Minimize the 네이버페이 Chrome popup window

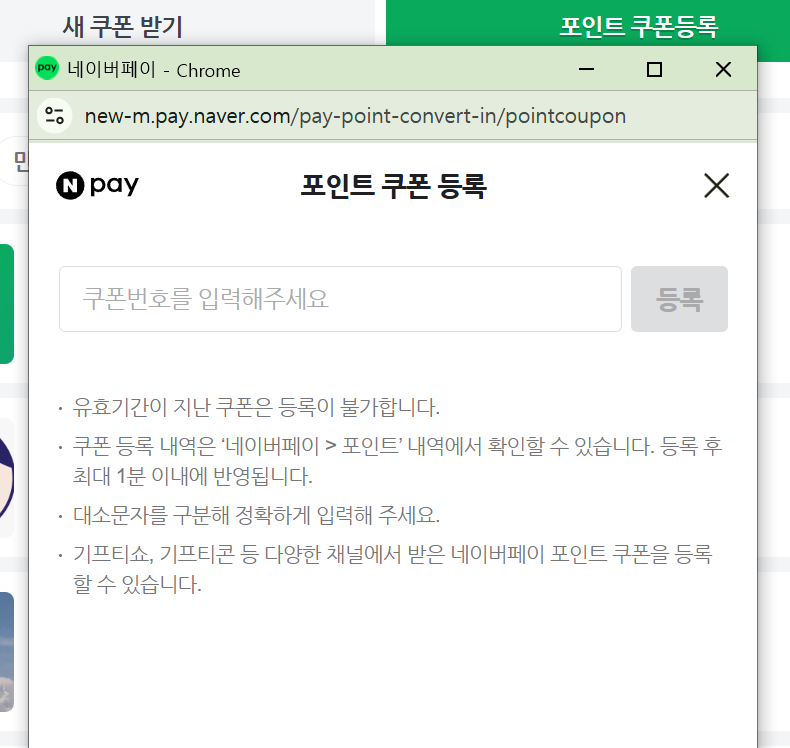(x=586, y=70)
